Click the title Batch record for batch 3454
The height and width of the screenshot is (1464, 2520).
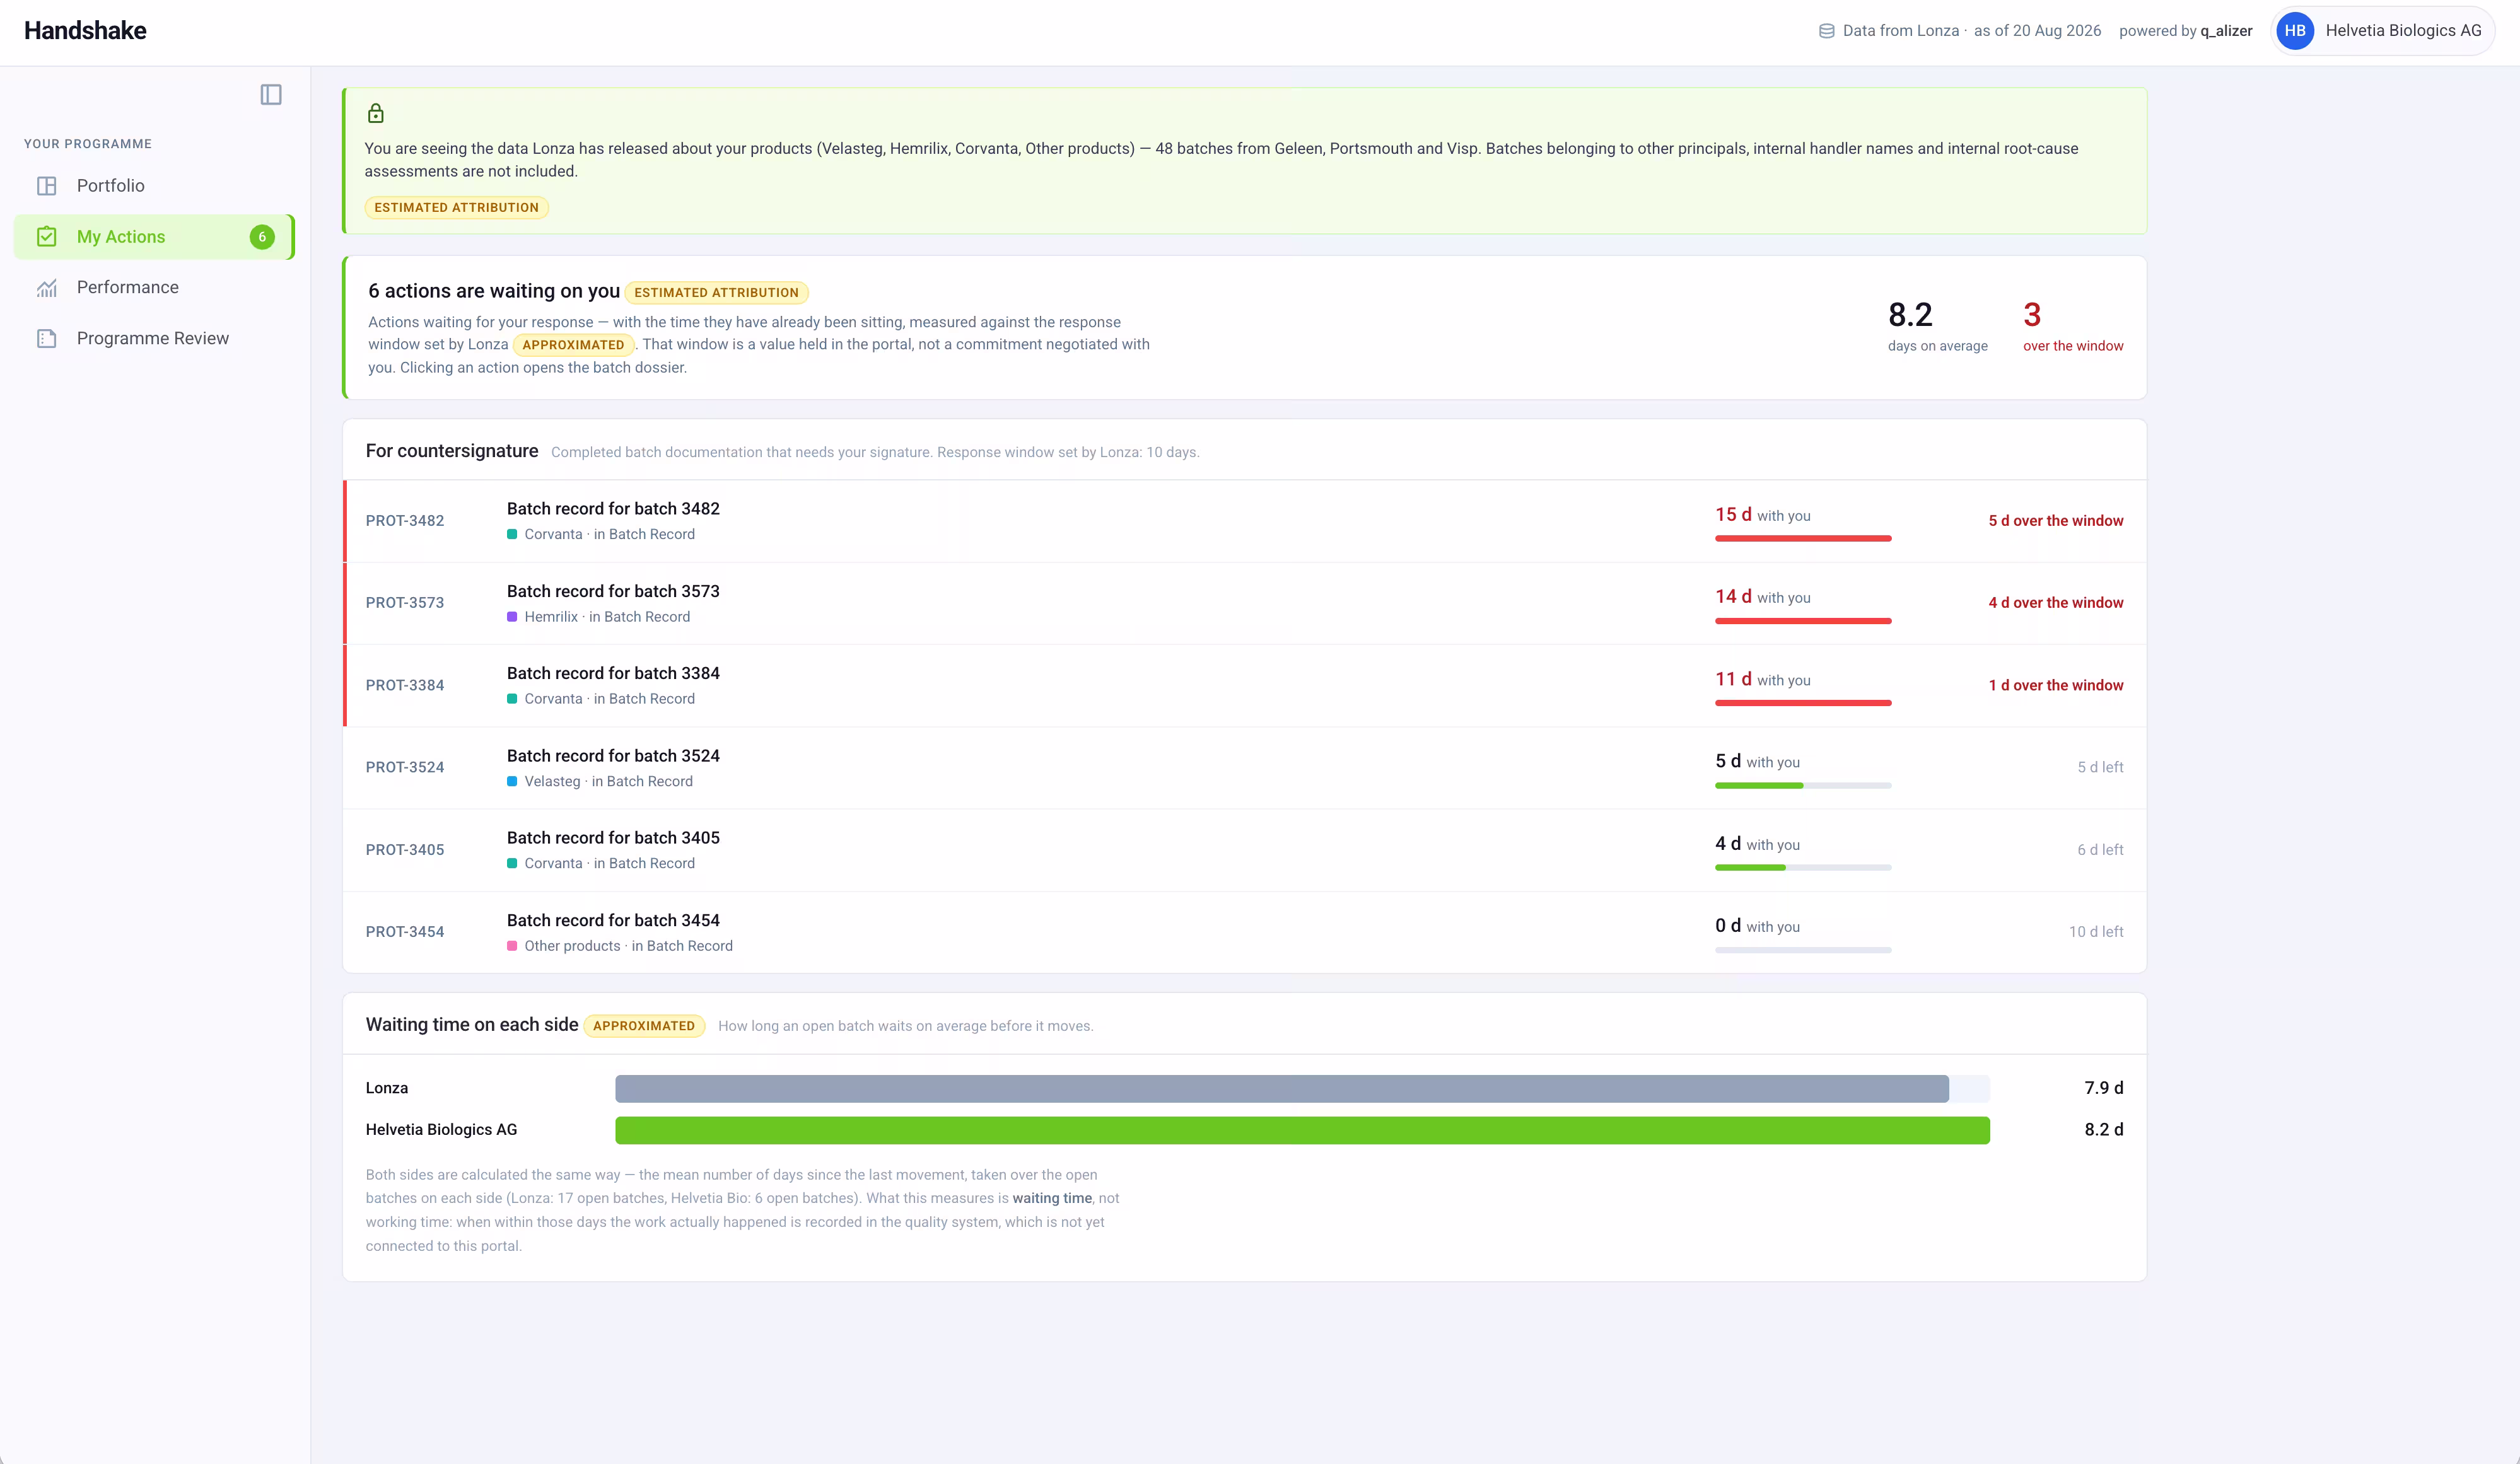click(x=613, y=921)
